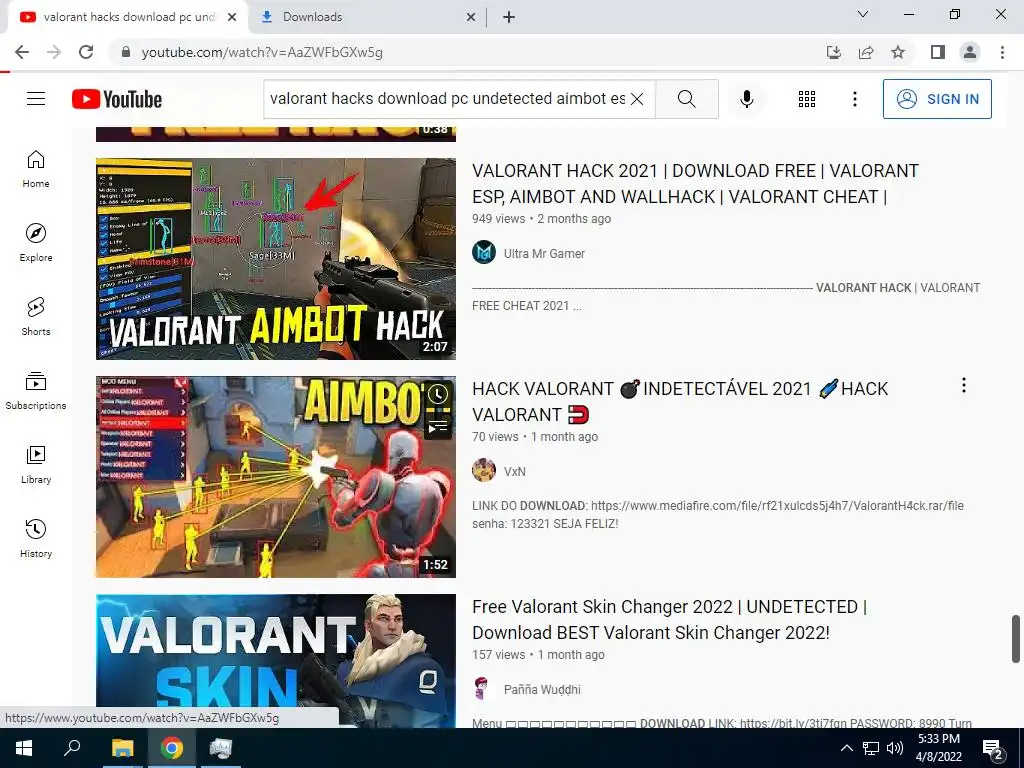
Task: Open a new browser tab
Action: [509, 17]
